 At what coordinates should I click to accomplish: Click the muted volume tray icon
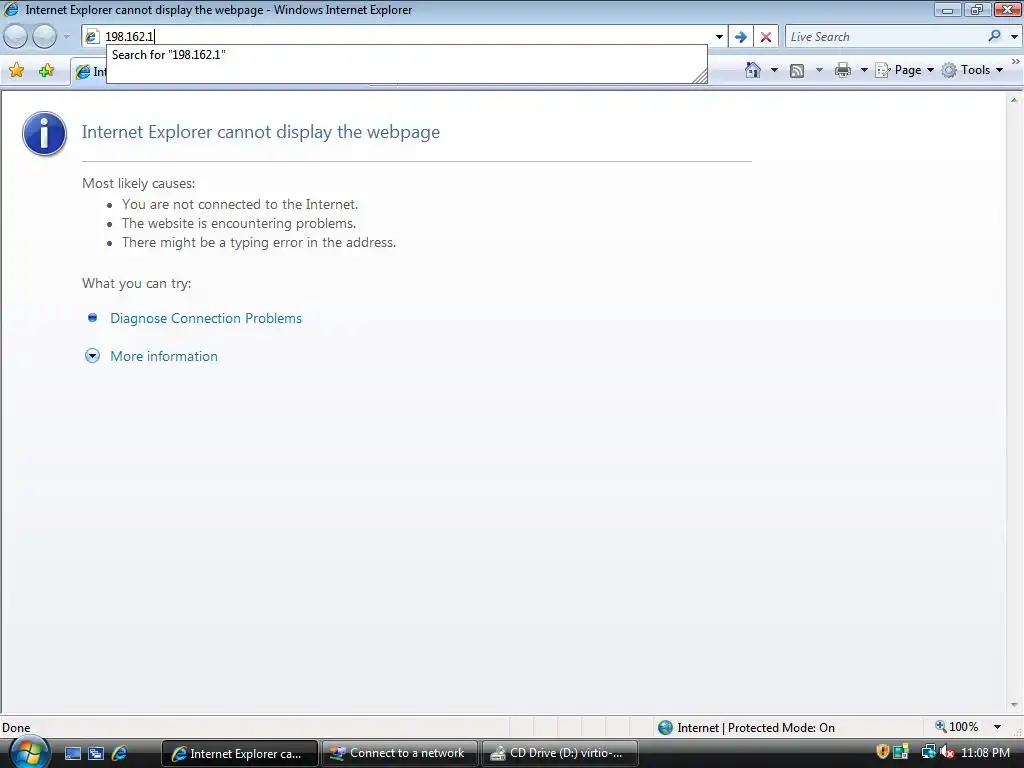pos(947,752)
